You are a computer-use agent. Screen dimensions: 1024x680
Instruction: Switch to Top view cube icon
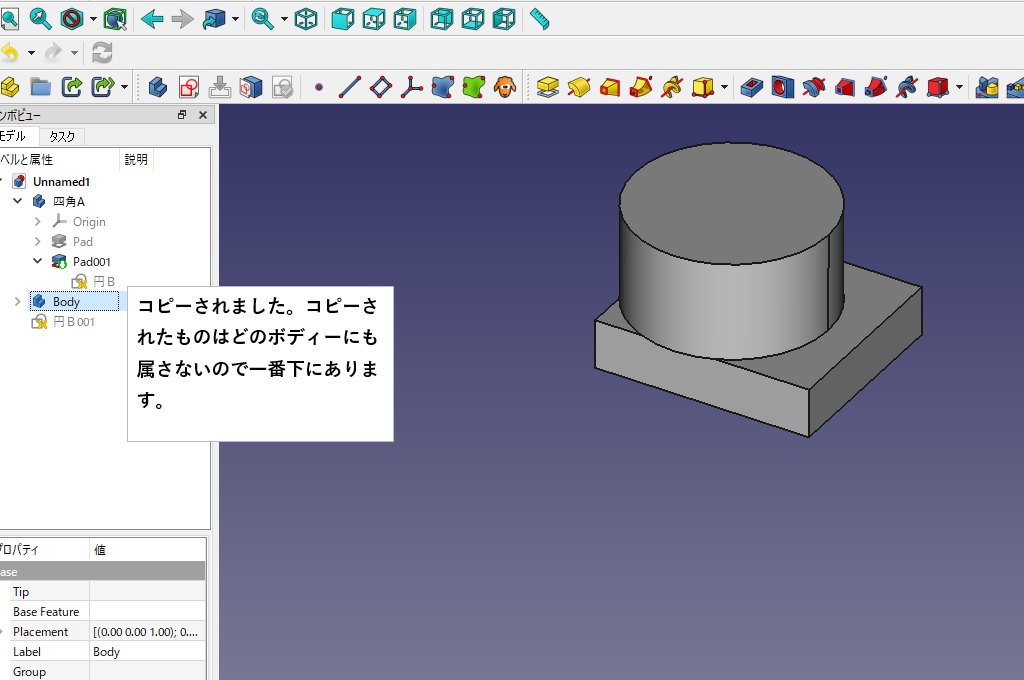point(374,19)
